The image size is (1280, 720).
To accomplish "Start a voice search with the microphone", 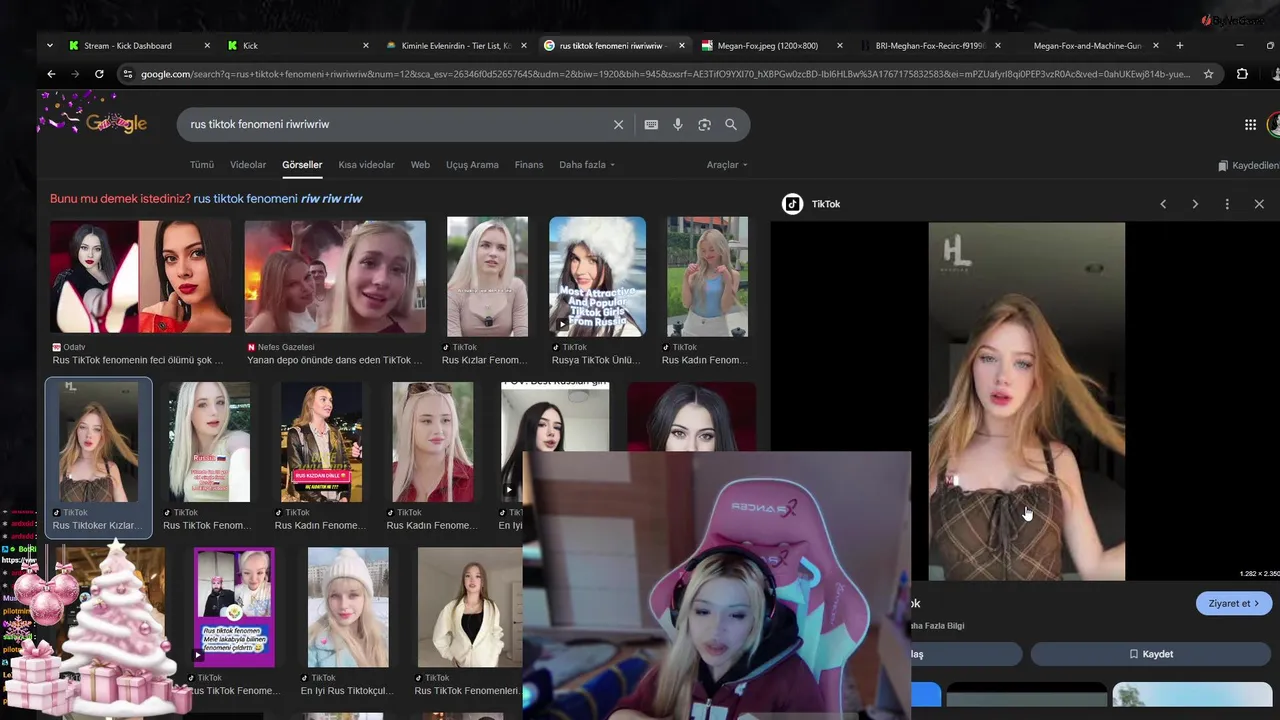I will (678, 124).
